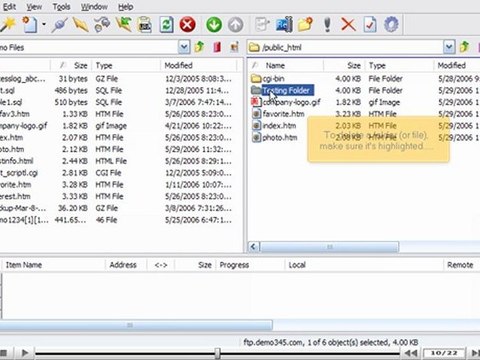Click the video Stop button
The image size is (480, 360).
3,353
